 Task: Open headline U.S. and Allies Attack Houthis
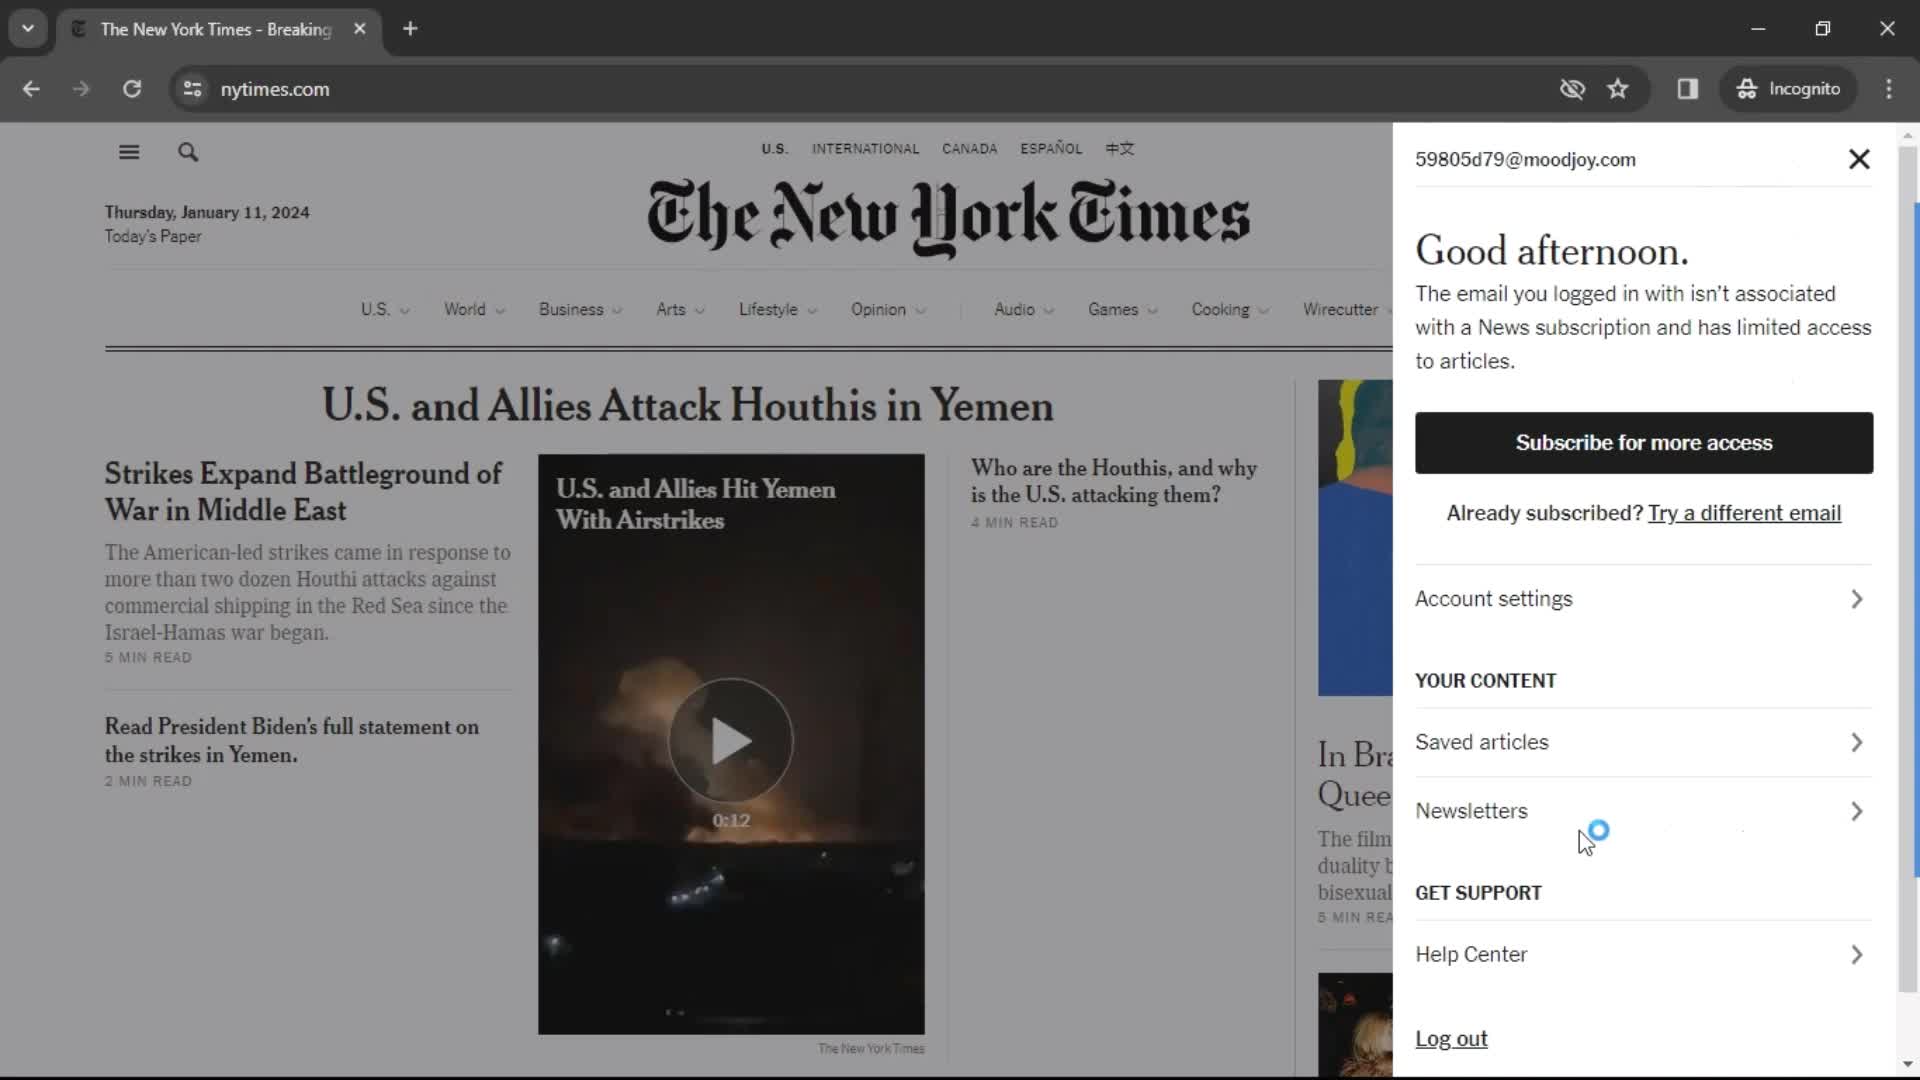(x=687, y=406)
